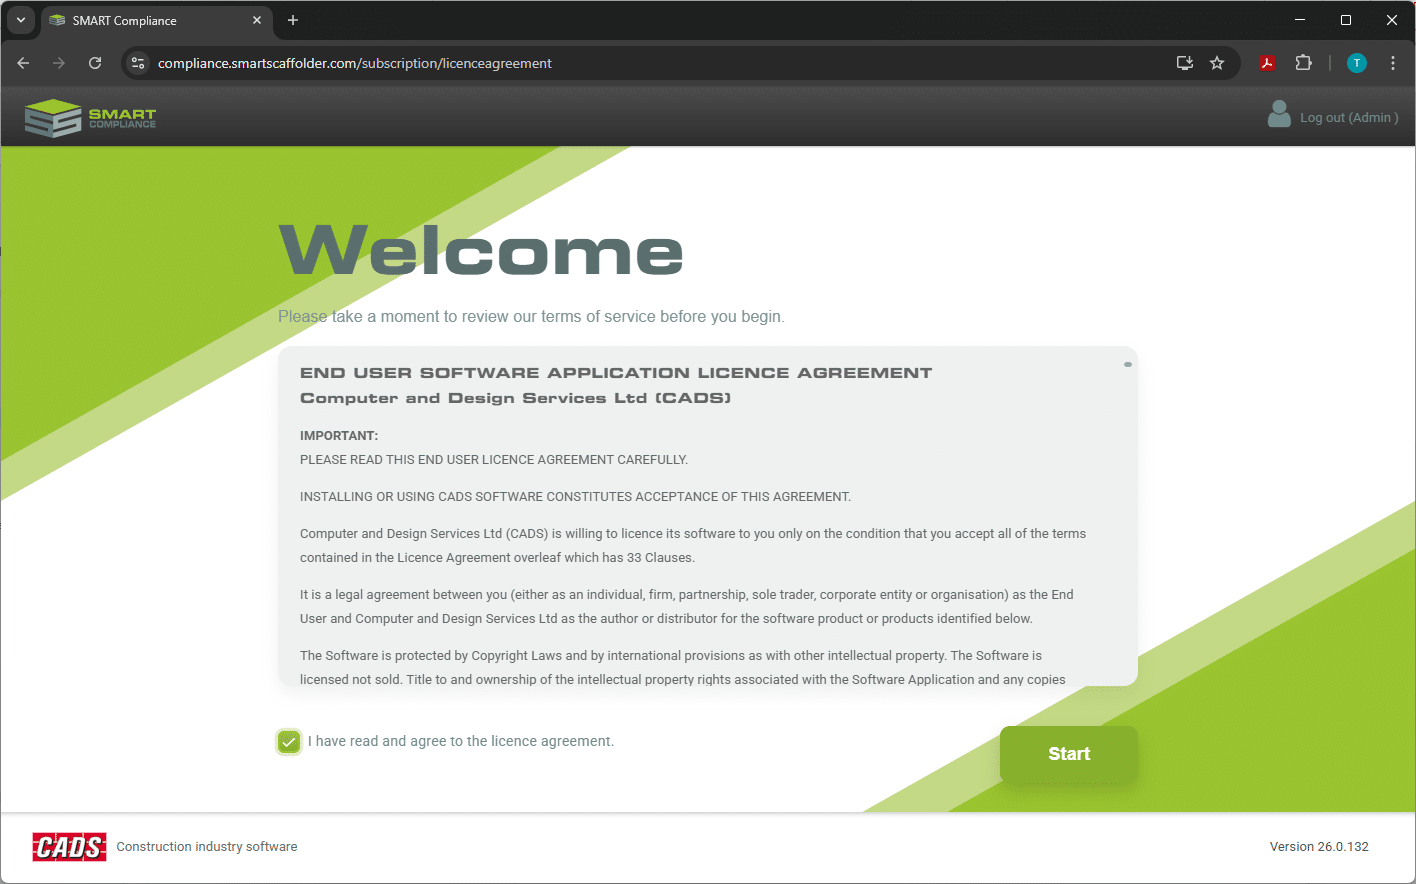Click the CADS footer logo

69,847
